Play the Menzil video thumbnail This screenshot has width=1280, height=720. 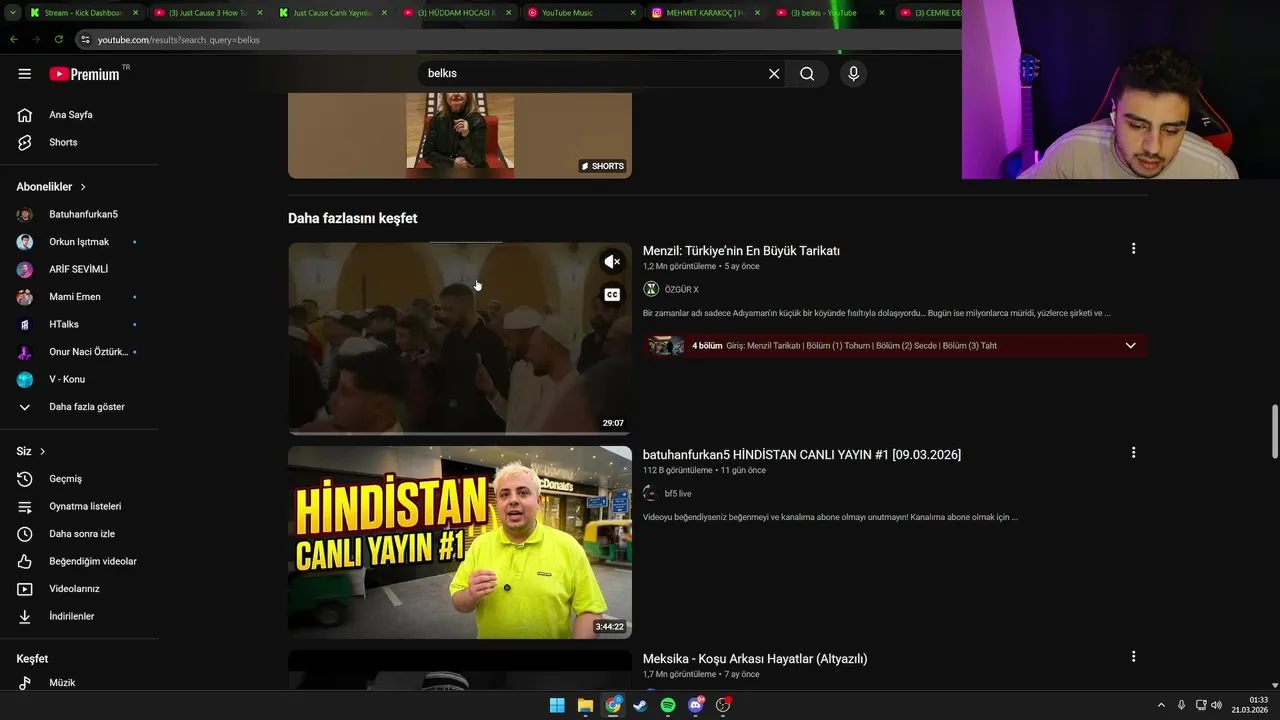pos(460,338)
